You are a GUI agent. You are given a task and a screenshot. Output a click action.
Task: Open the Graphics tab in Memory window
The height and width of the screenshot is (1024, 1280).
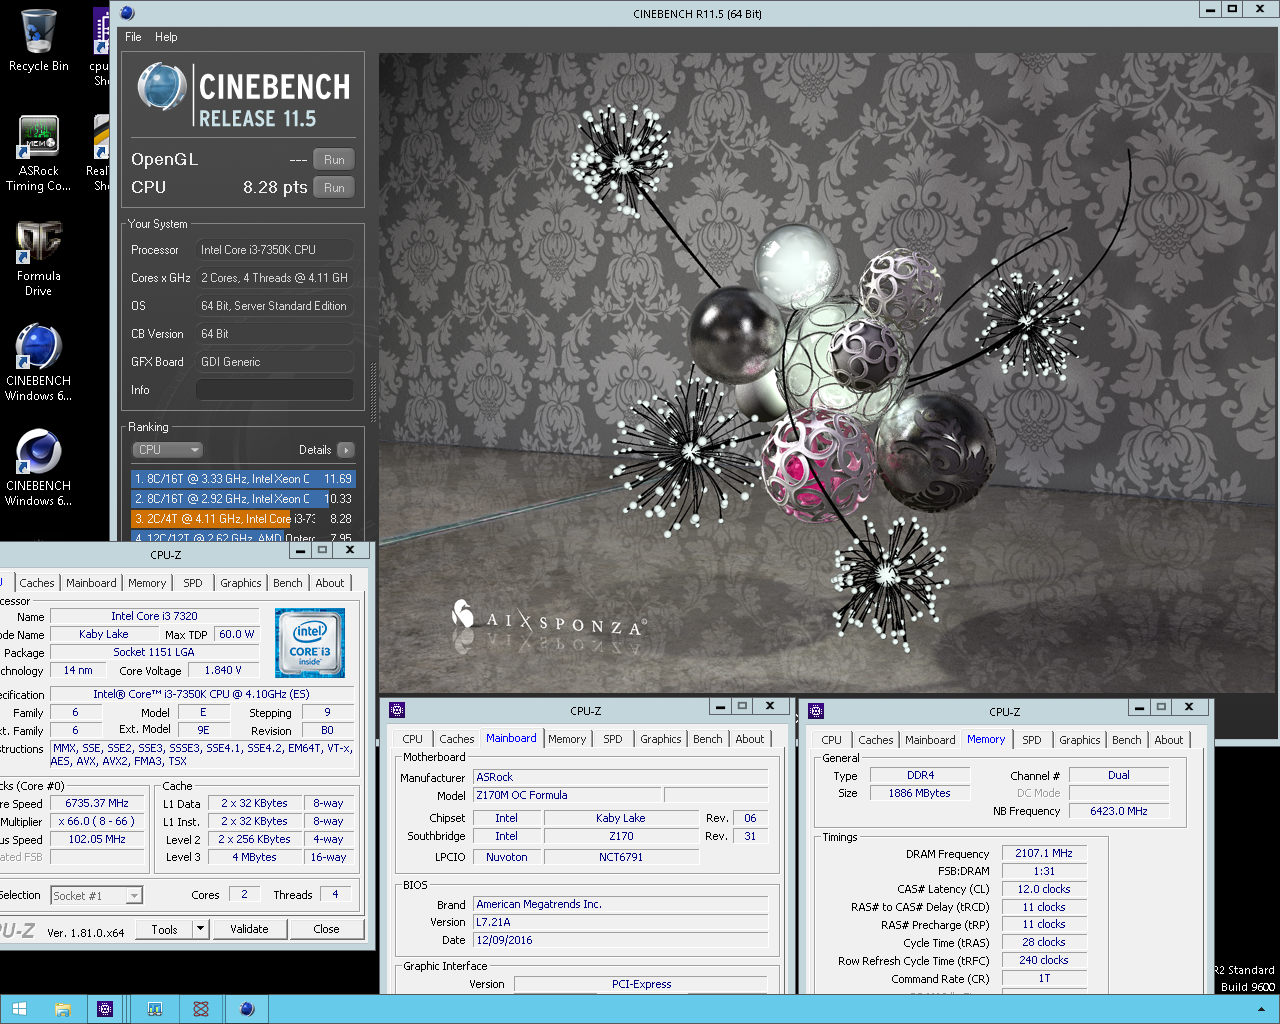click(1080, 740)
